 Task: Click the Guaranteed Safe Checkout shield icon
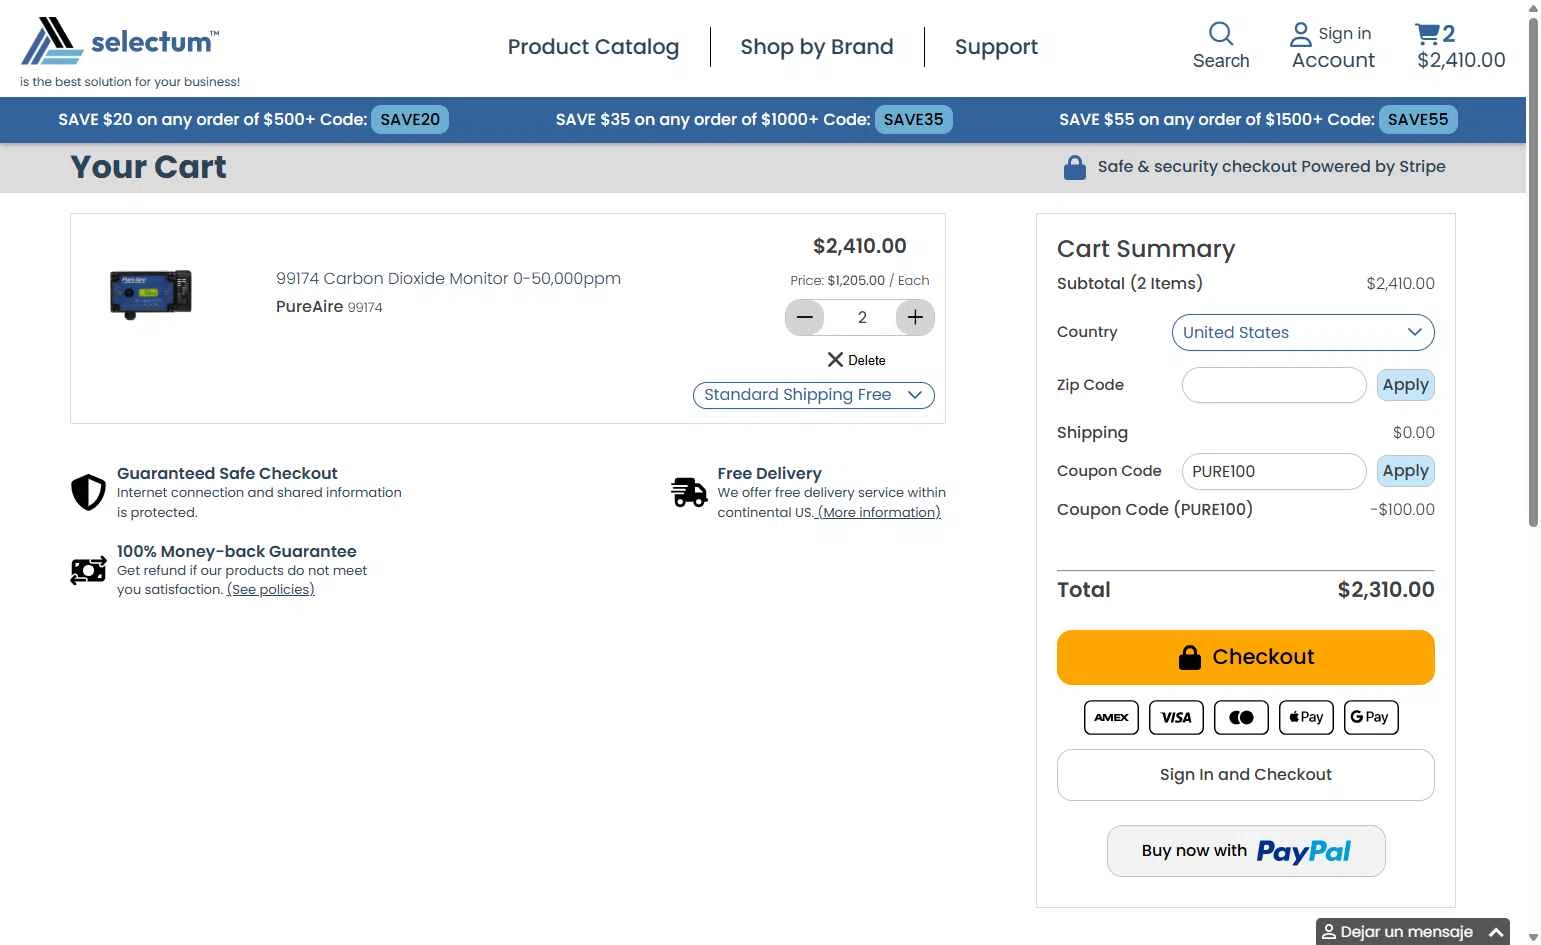88,492
